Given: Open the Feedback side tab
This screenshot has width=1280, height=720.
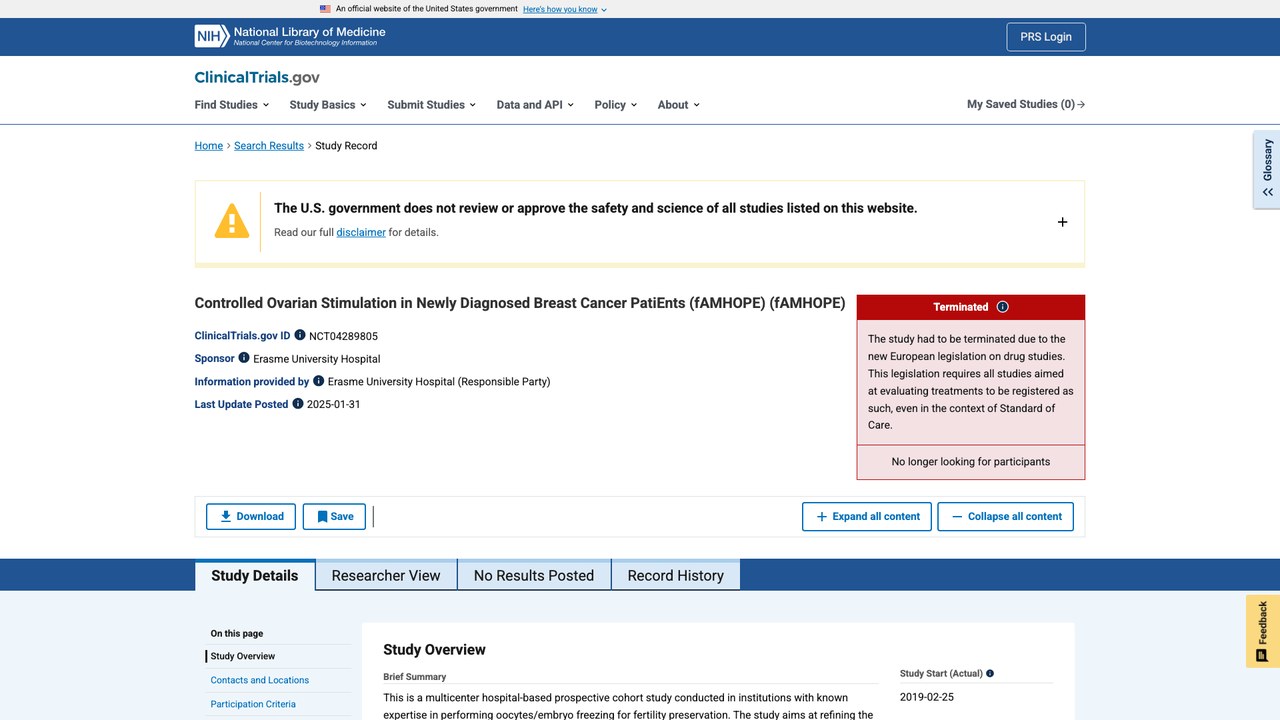Looking at the screenshot, I should (x=1263, y=631).
